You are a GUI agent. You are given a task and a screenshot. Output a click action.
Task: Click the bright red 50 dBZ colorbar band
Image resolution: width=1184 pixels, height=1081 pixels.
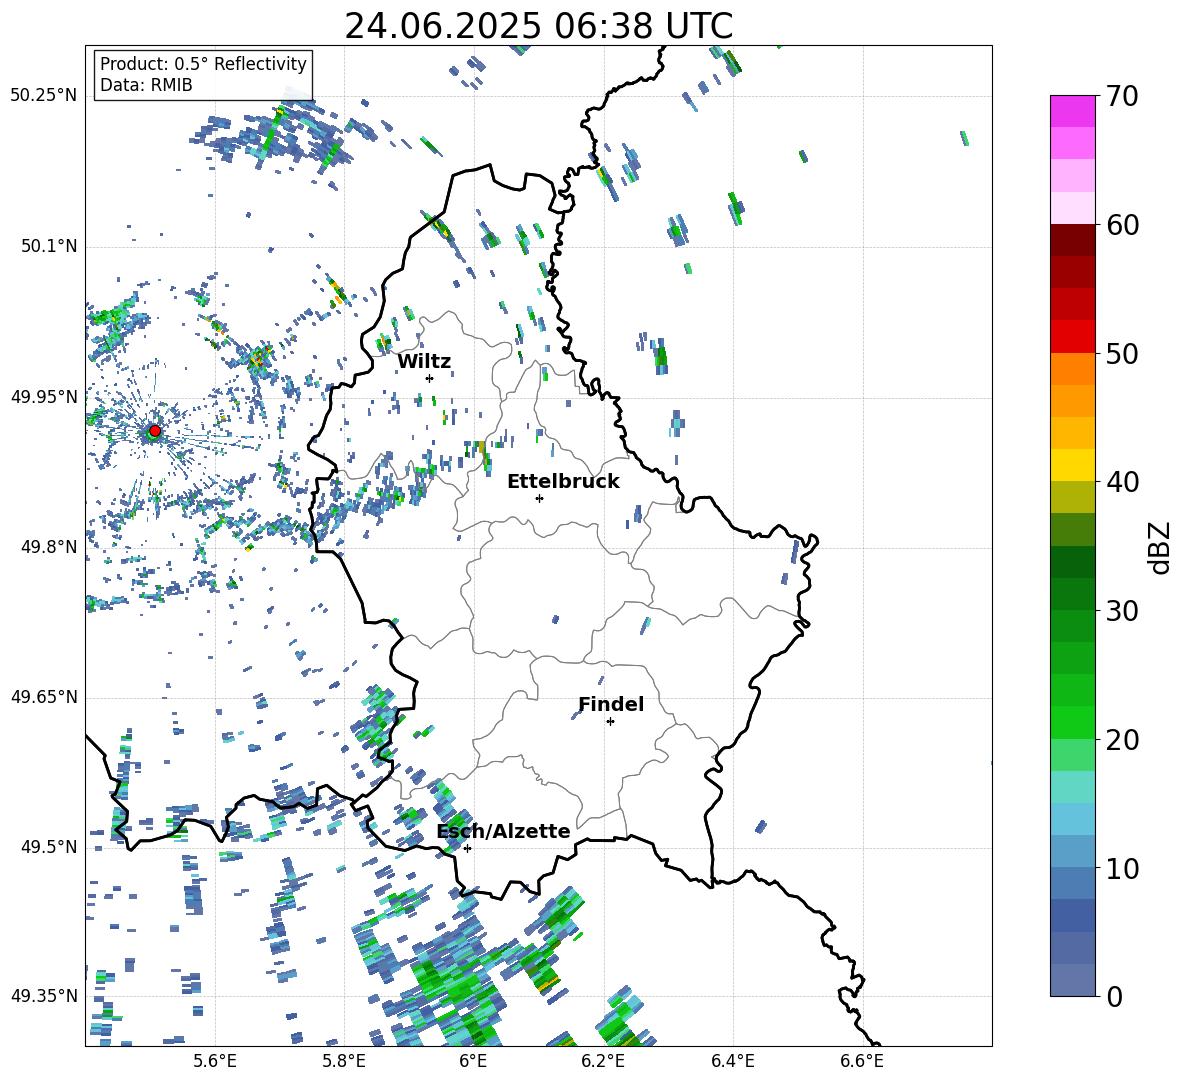[x=1072, y=337]
